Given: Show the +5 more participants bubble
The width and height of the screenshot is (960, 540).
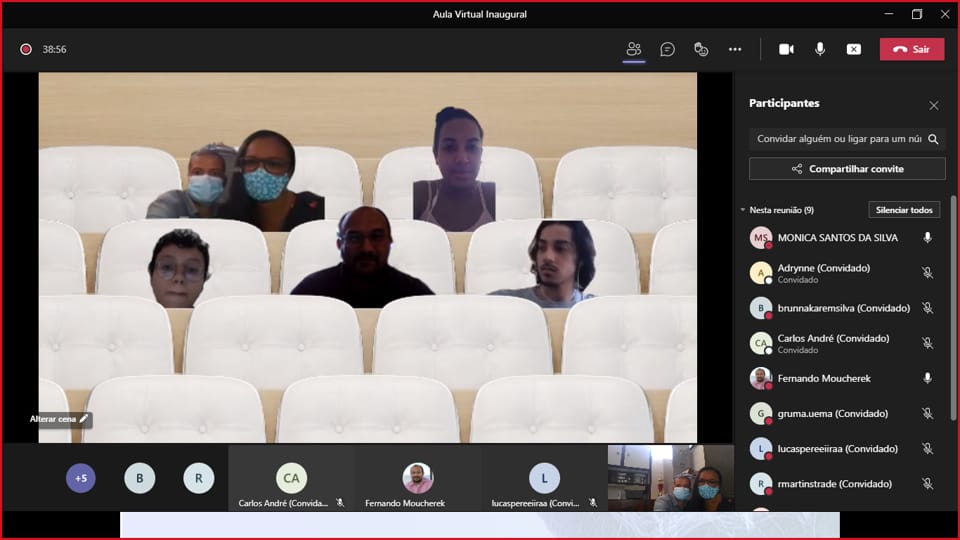Looking at the screenshot, I should click(x=81, y=478).
